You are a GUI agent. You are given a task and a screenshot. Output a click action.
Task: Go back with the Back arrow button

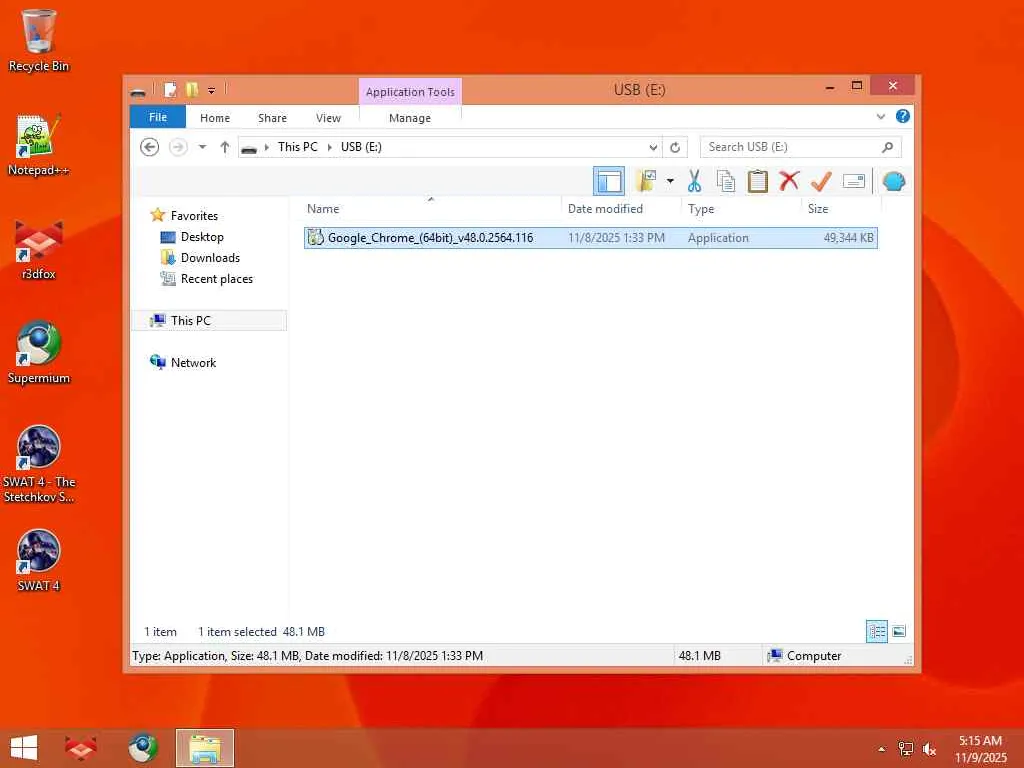point(150,147)
